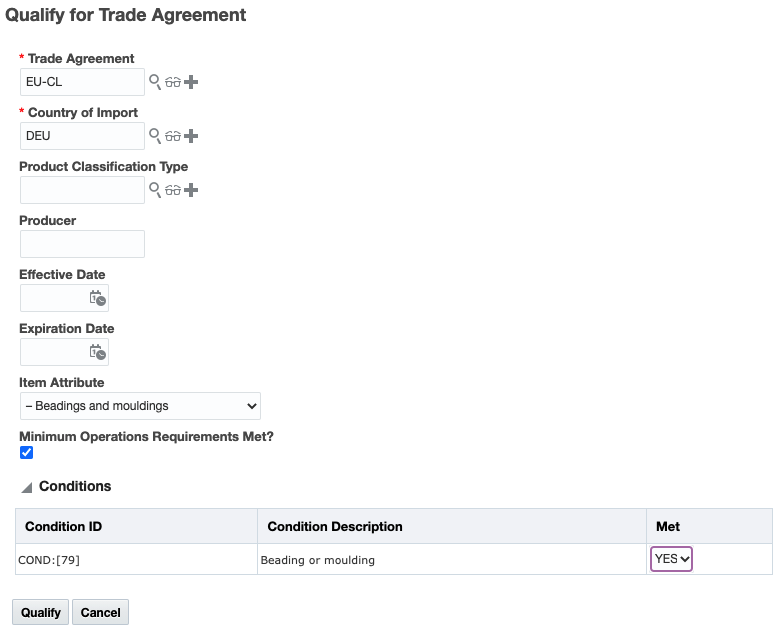Click the Trade Agreement search magnifier icon
This screenshot has height=633, width=781.
[x=155, y=82]
